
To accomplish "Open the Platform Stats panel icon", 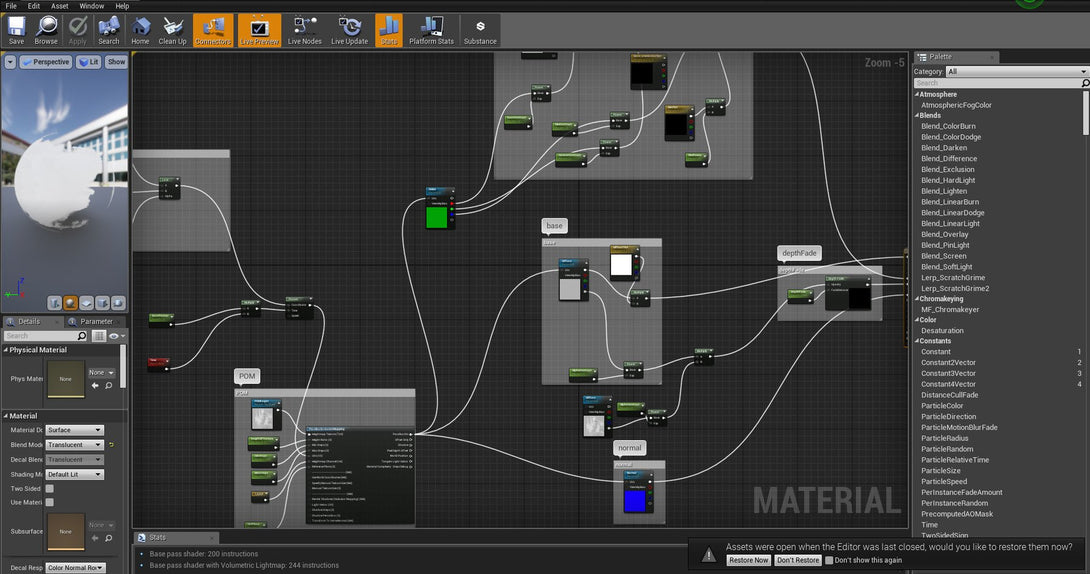I will click(x=431, y=31).
